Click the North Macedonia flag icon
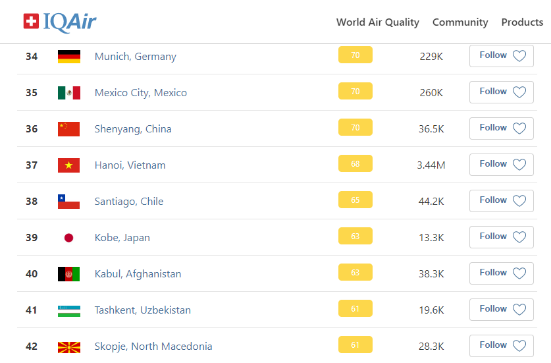551x363 pixels. tap(69, 347)
